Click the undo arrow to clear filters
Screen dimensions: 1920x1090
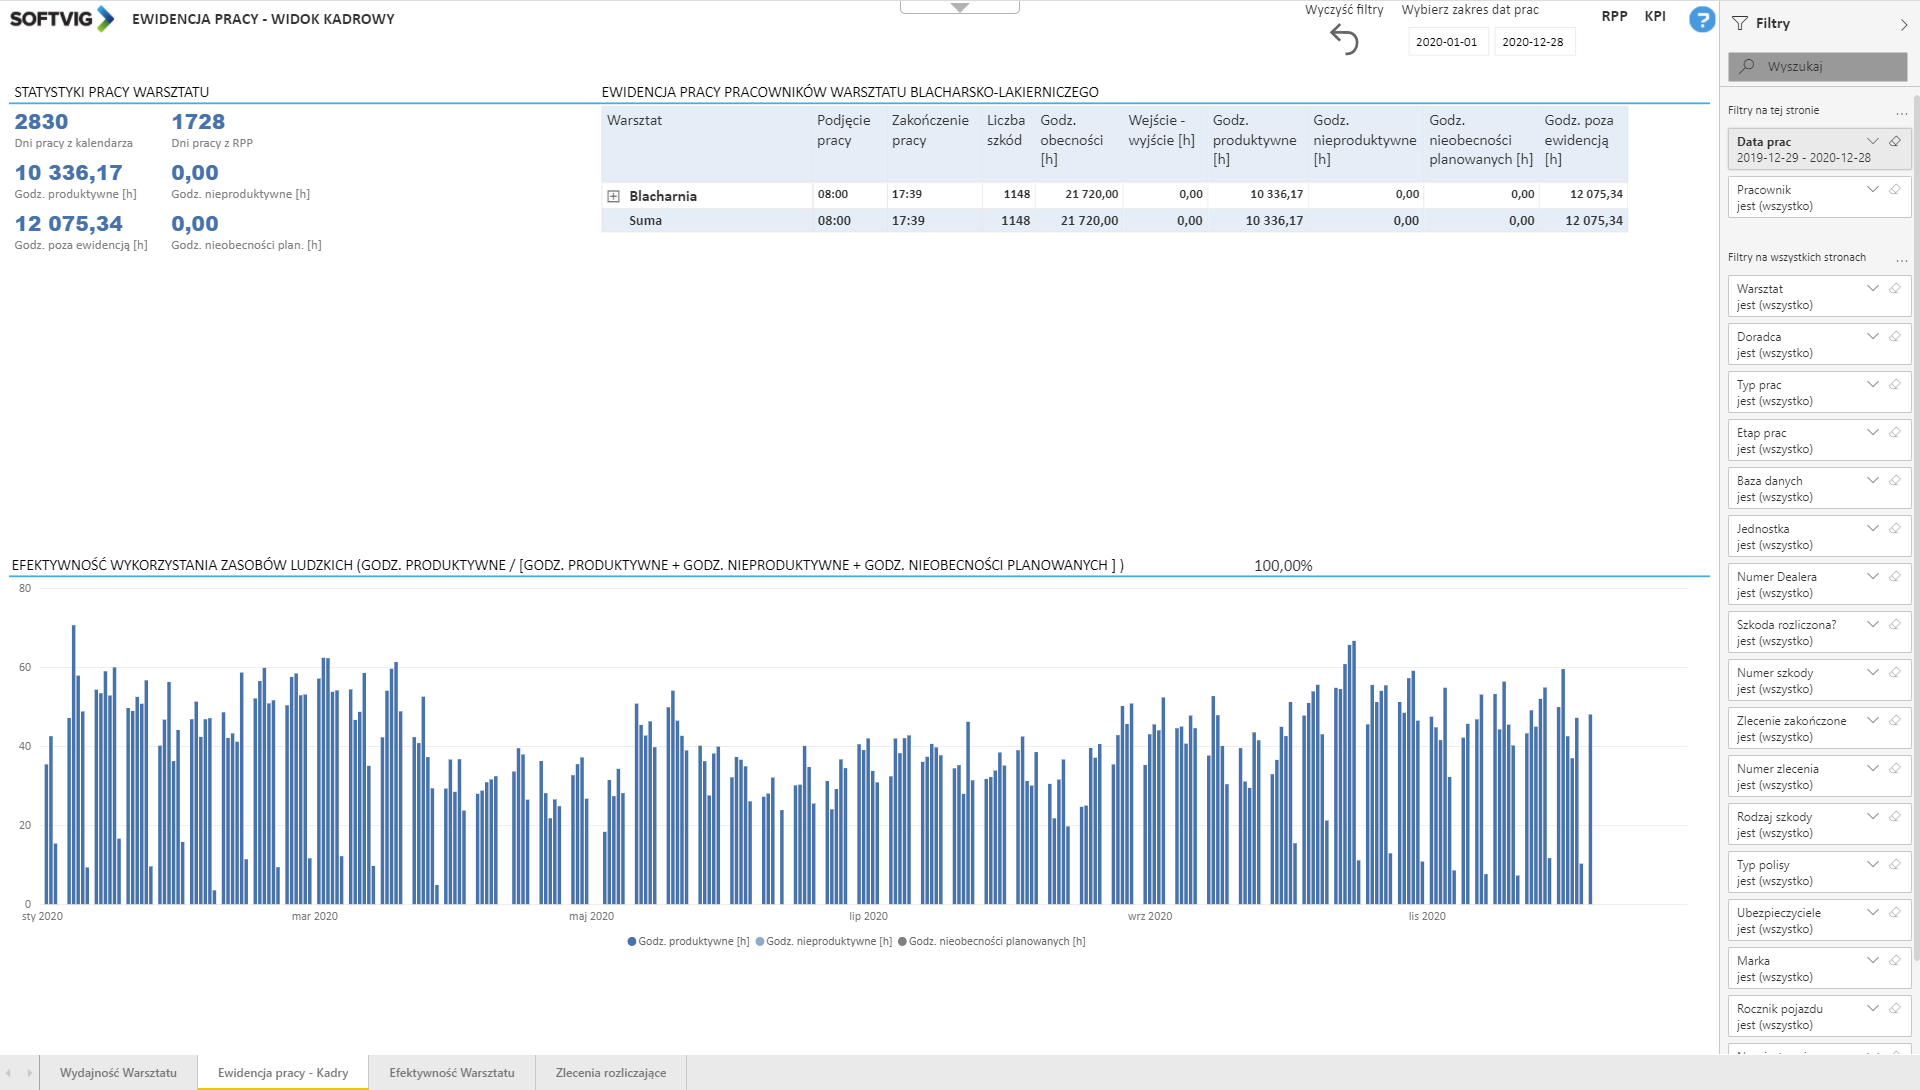coord(1344,40)
